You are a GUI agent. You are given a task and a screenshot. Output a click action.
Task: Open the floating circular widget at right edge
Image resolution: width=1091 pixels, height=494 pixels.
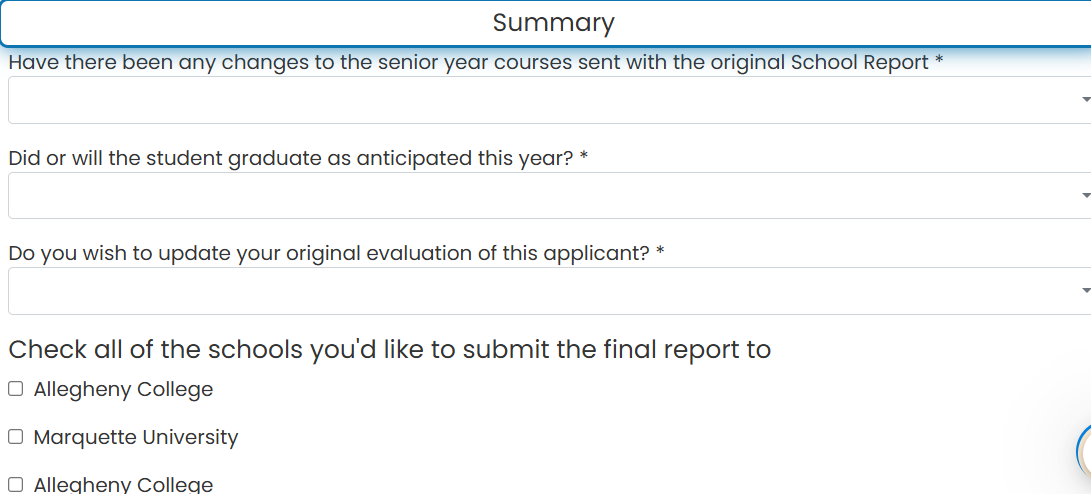(1084, 452)
